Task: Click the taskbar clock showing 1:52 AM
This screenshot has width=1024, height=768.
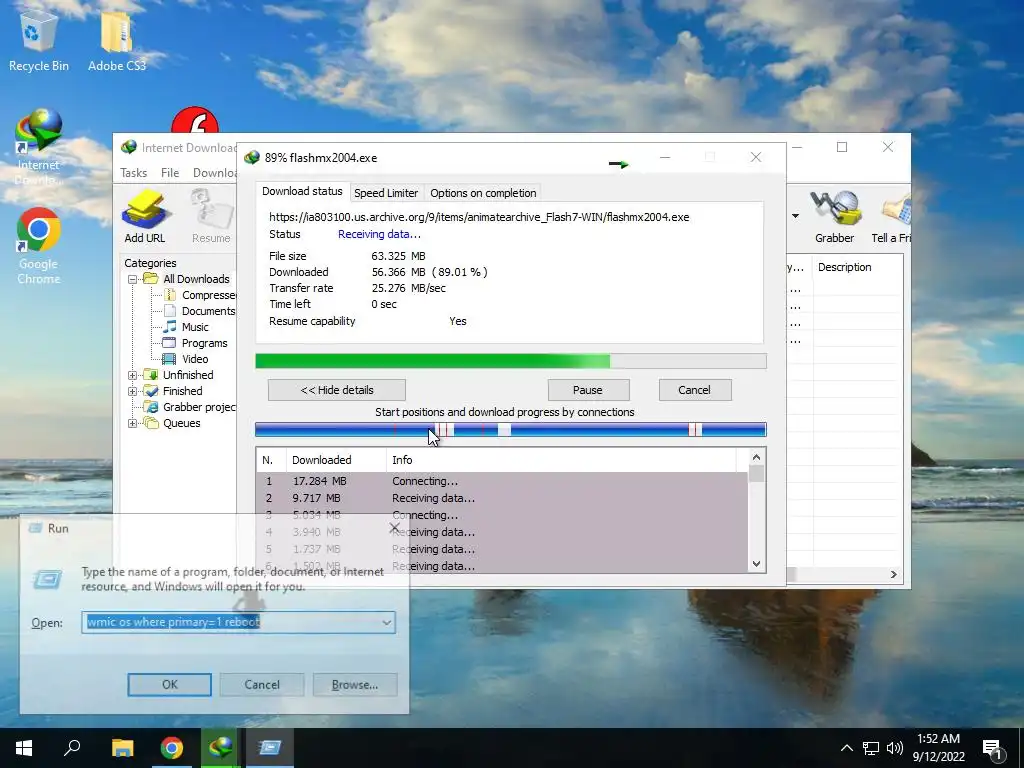Action: (938, 748)
